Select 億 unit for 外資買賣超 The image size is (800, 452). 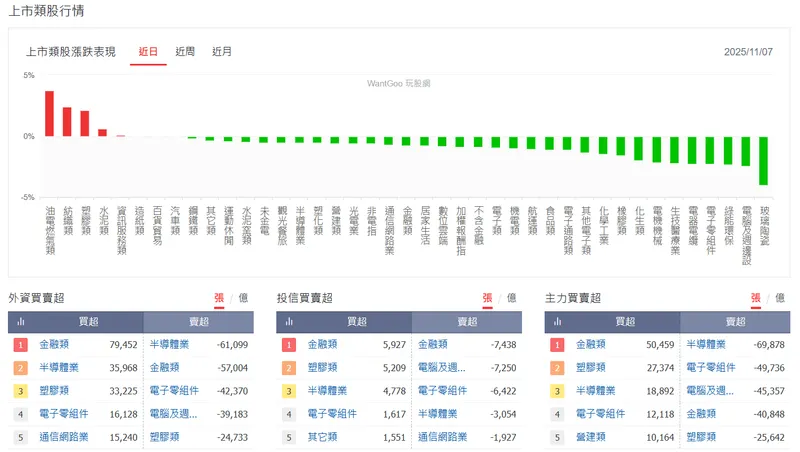click(243, 298)
